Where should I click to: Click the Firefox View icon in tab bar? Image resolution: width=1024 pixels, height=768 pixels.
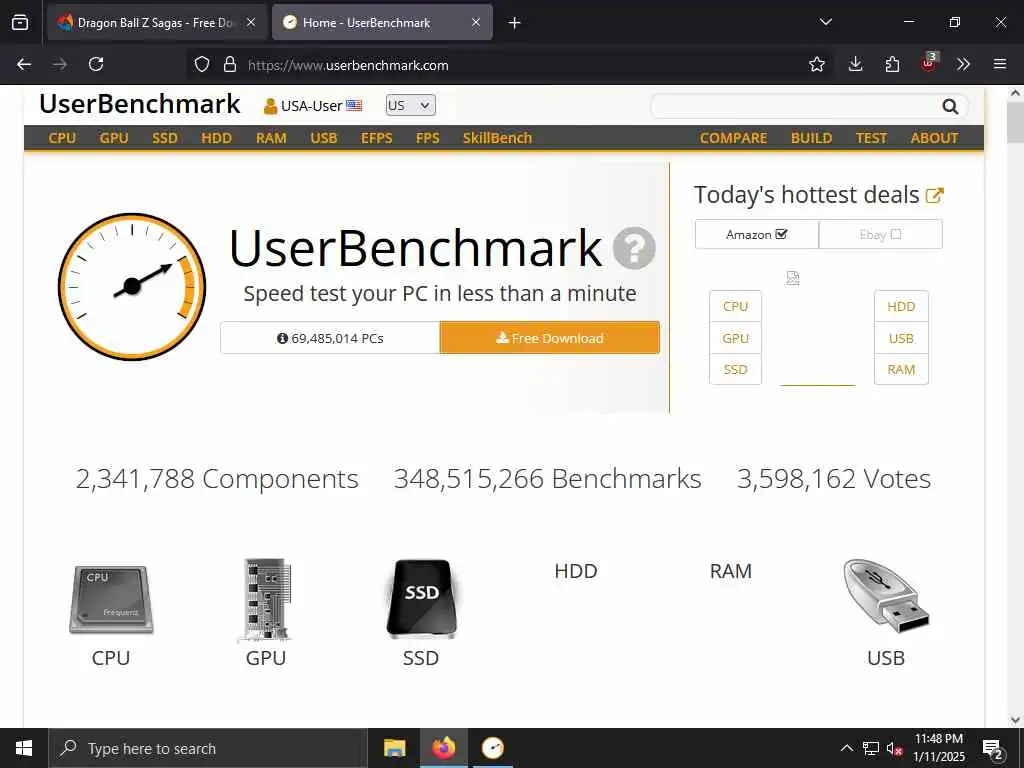point(20,23)
